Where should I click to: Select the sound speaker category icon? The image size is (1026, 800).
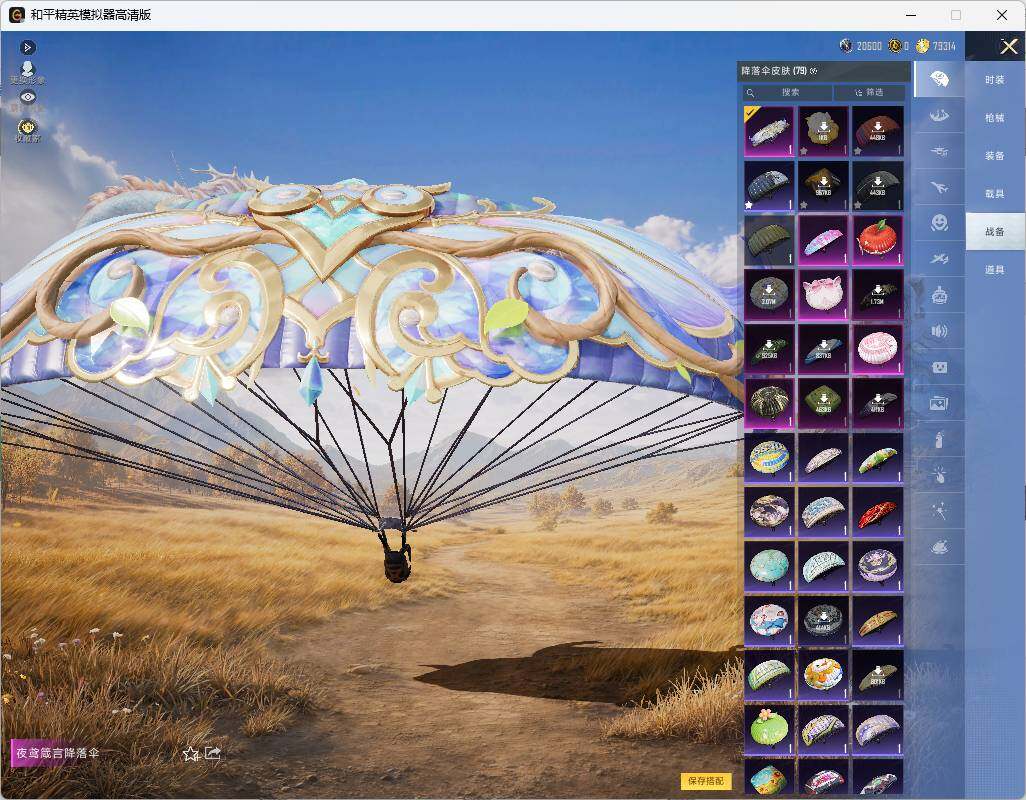[x=939, y=332]
